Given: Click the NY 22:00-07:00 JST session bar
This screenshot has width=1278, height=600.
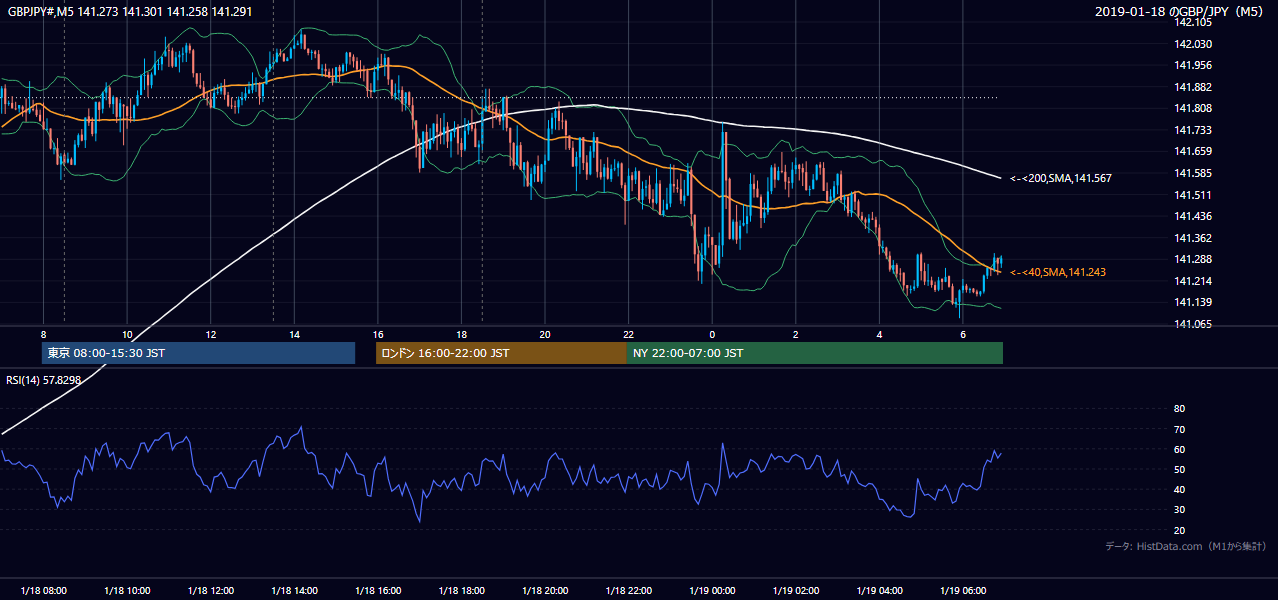Looking at the screenshot, I should (x=814, y=353).
